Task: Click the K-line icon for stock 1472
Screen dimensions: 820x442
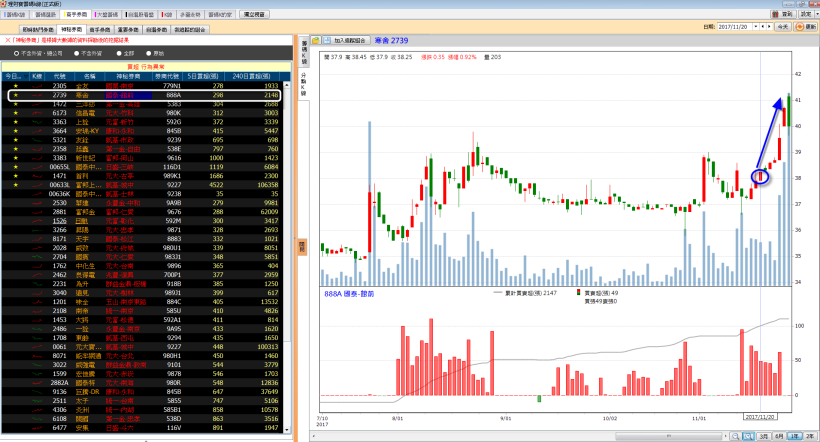Action: [36, 104]
